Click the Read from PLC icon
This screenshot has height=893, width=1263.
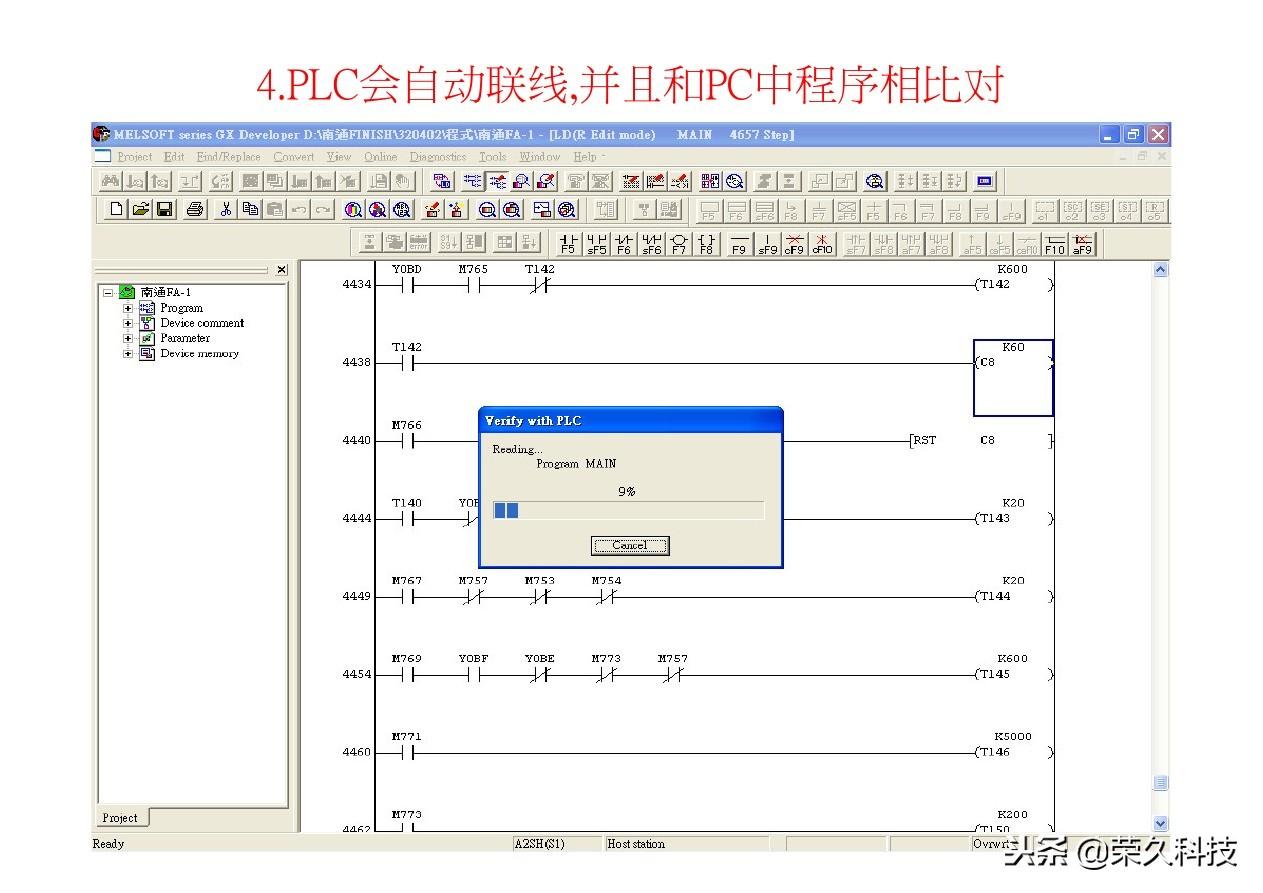[458, 209]
